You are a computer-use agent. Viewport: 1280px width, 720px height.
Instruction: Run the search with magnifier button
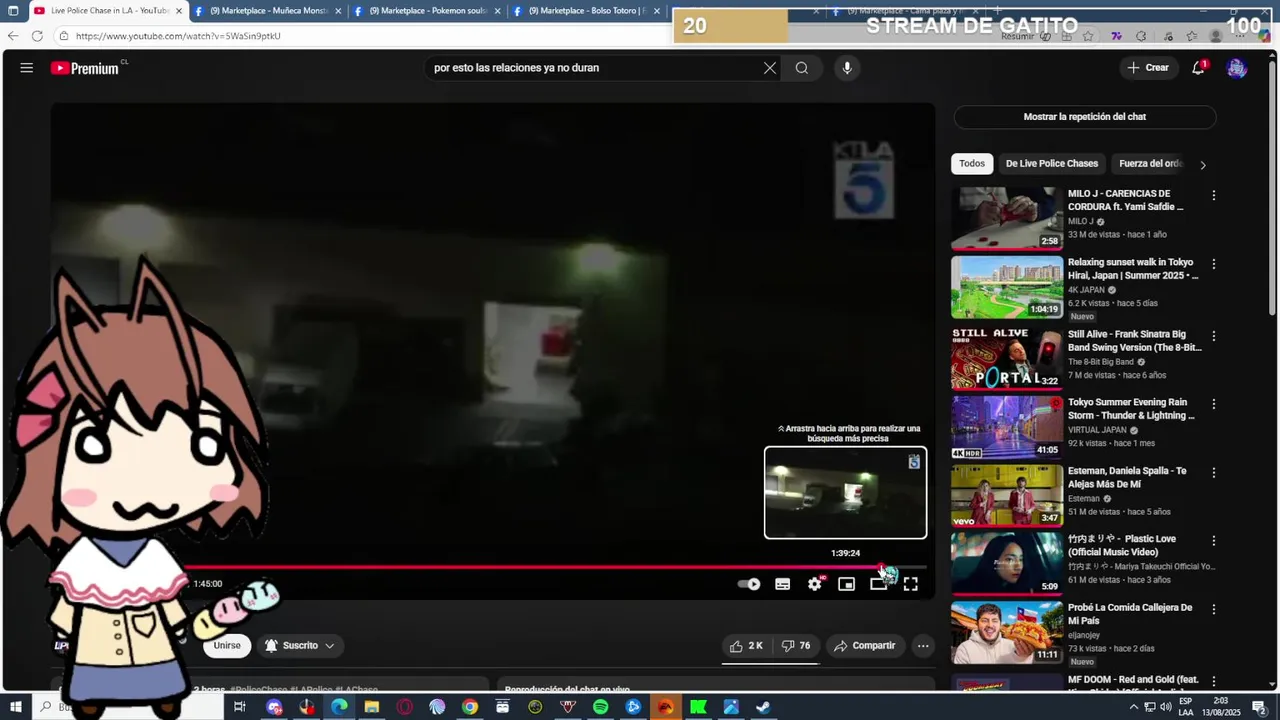pyautogui.click(x=802, y=68)
